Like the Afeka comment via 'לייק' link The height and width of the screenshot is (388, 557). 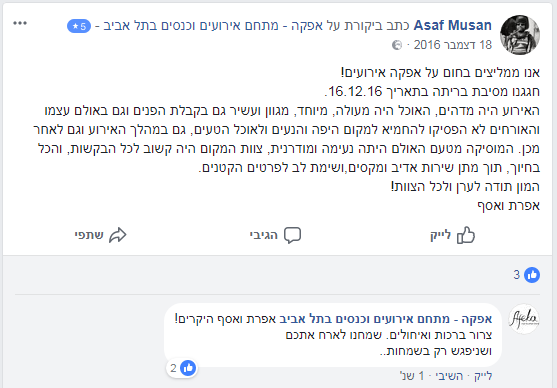click(483, 376)
